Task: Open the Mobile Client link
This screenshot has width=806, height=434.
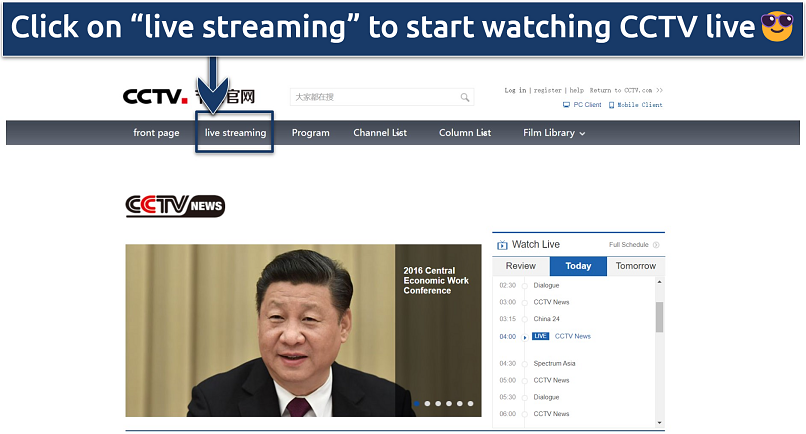Action: tap(640, 105)
